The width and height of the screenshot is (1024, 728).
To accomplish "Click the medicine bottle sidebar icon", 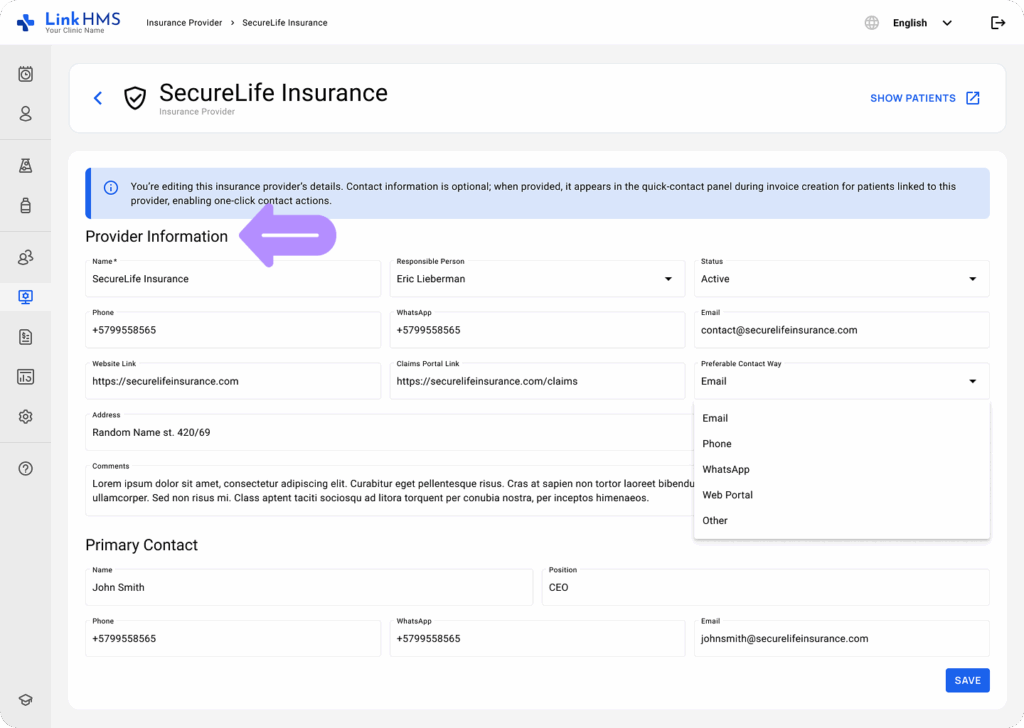I will 26,206.
